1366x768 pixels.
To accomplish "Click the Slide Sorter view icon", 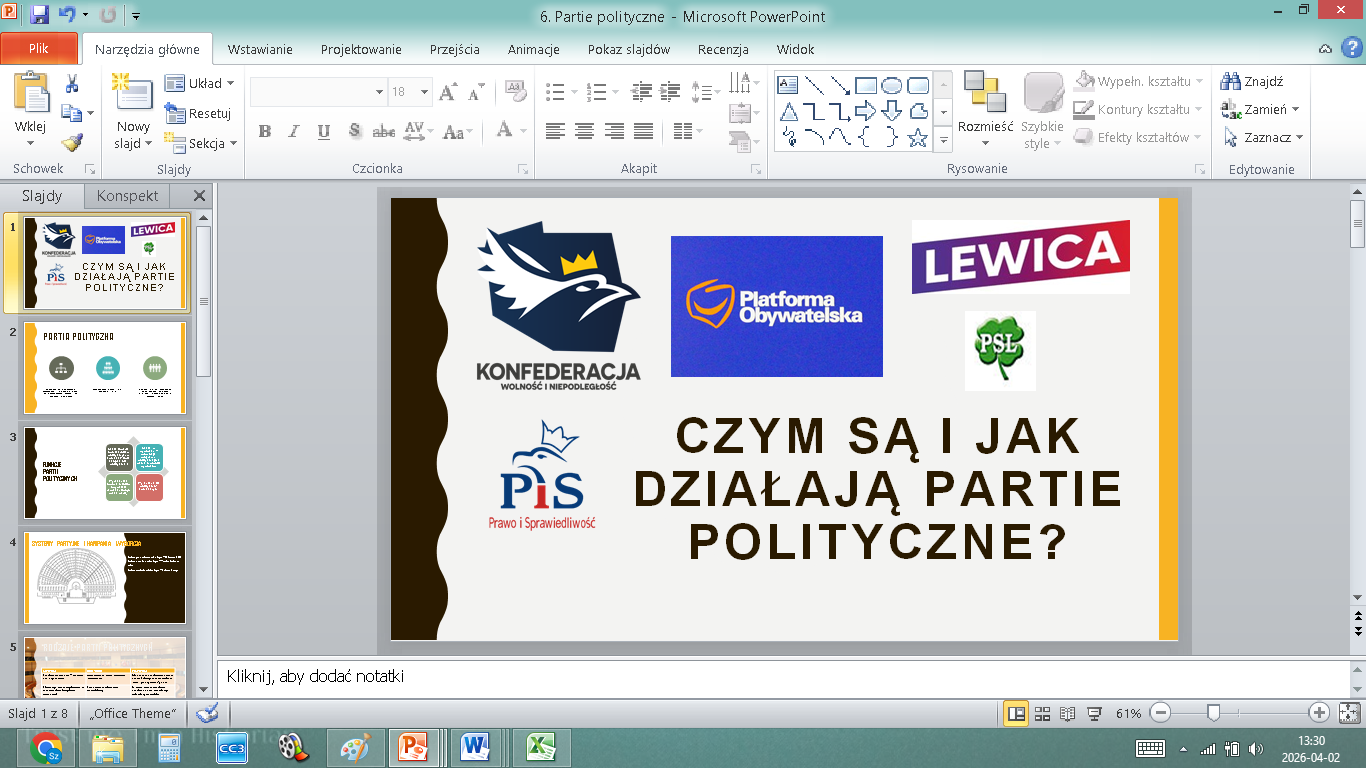I will coord(1042,713).
